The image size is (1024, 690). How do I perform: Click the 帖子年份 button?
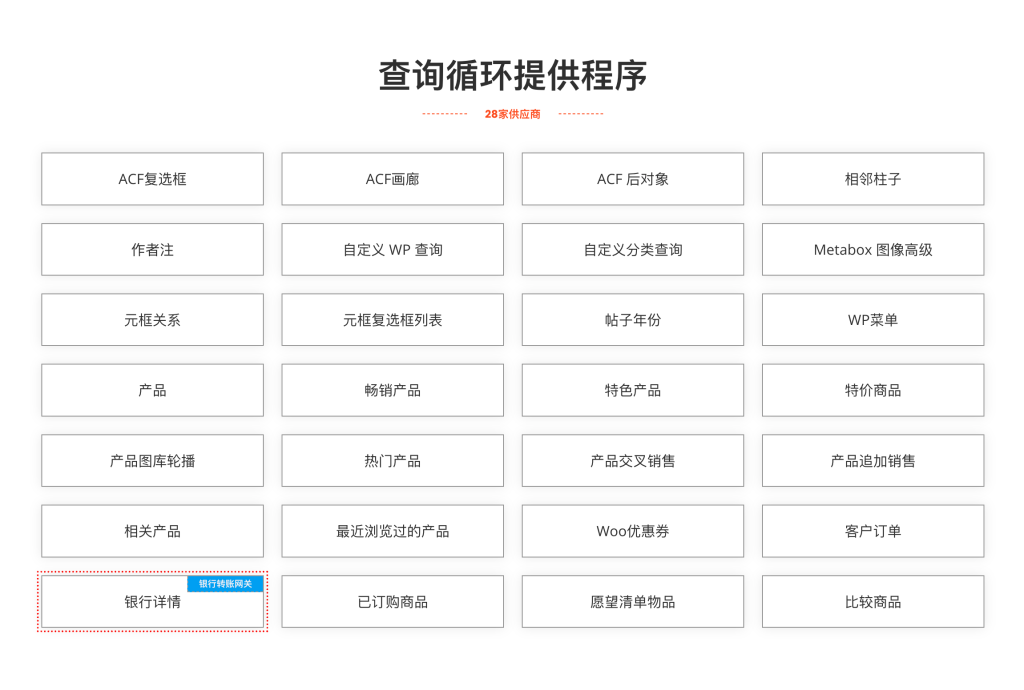point(632,320)
